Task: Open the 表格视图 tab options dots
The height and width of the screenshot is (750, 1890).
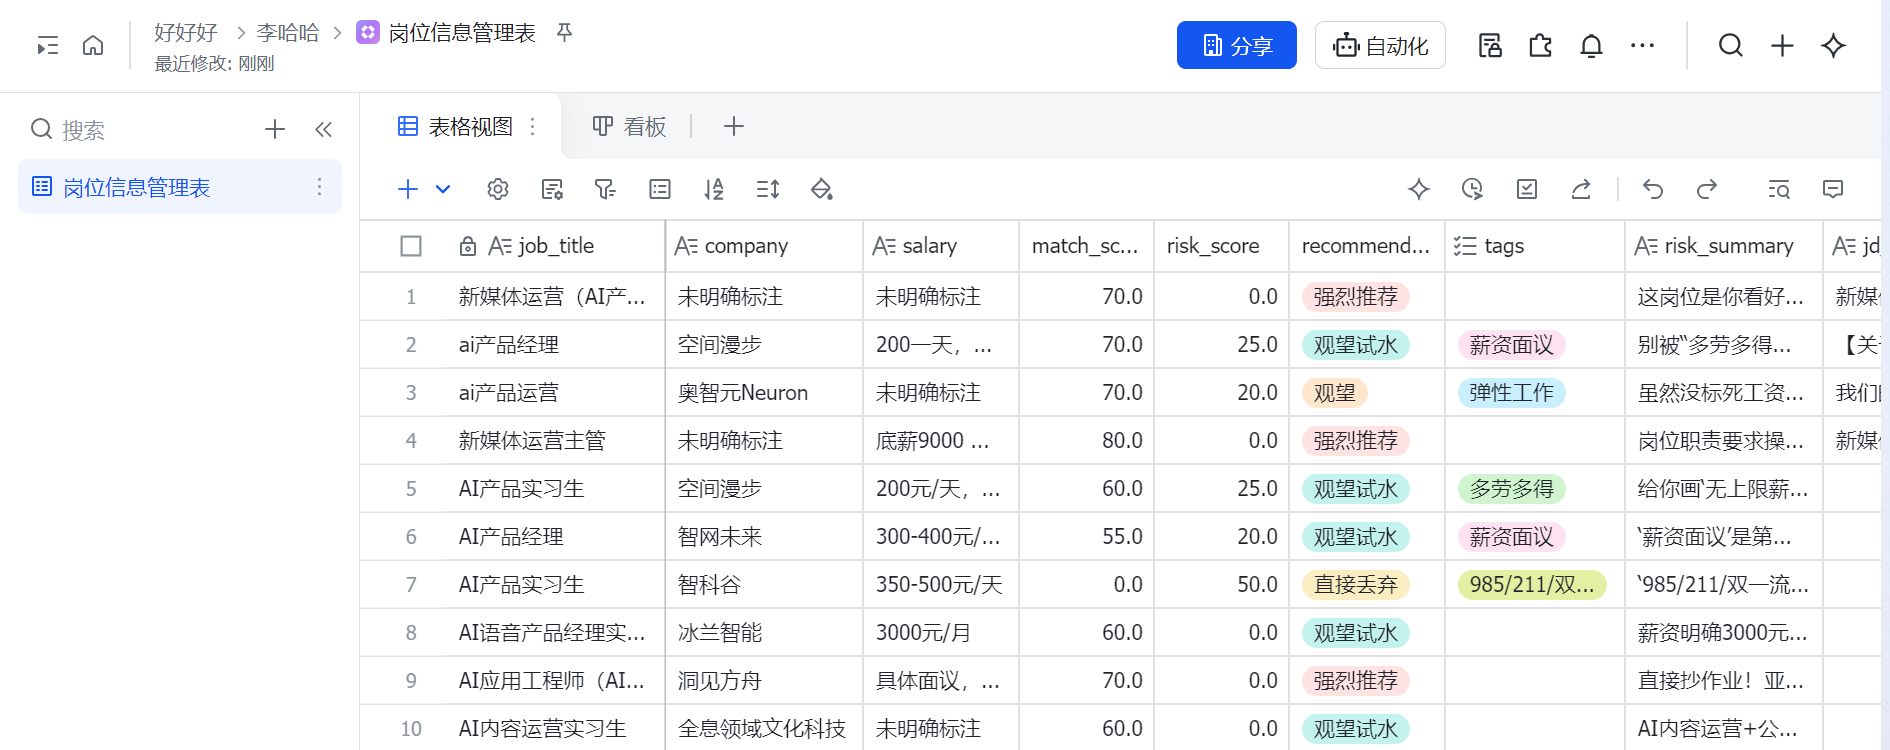Action: pyautogui.click(x=533, y=126)
